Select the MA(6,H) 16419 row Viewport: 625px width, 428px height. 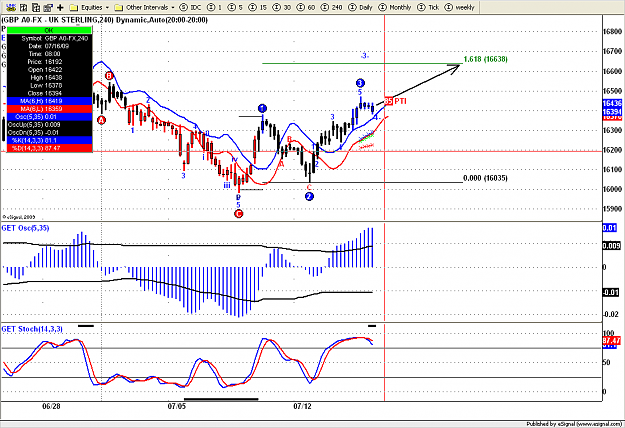49,101
